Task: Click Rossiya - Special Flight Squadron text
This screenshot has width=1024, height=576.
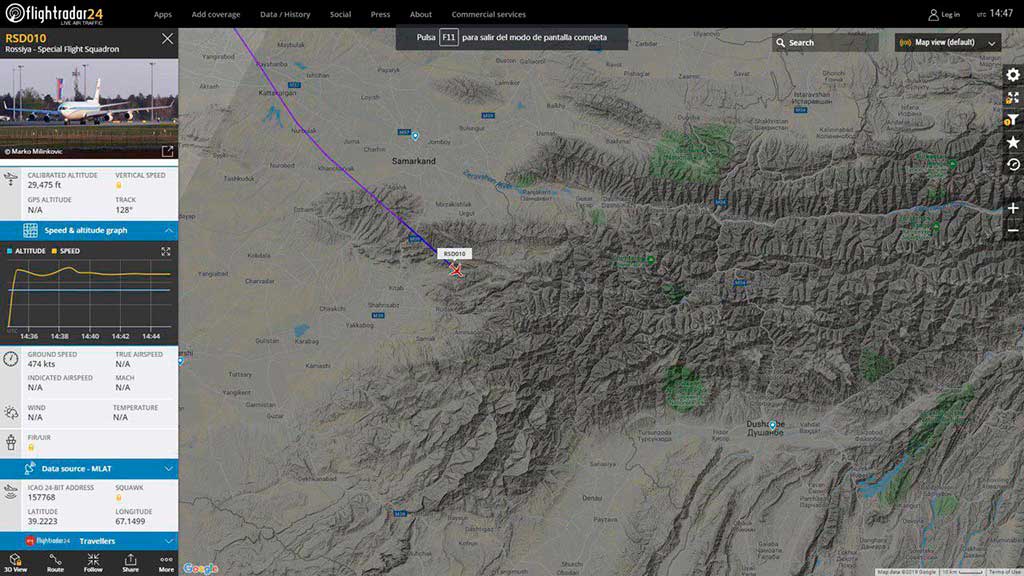Action: pyautogui.click(x=62, y=49)
